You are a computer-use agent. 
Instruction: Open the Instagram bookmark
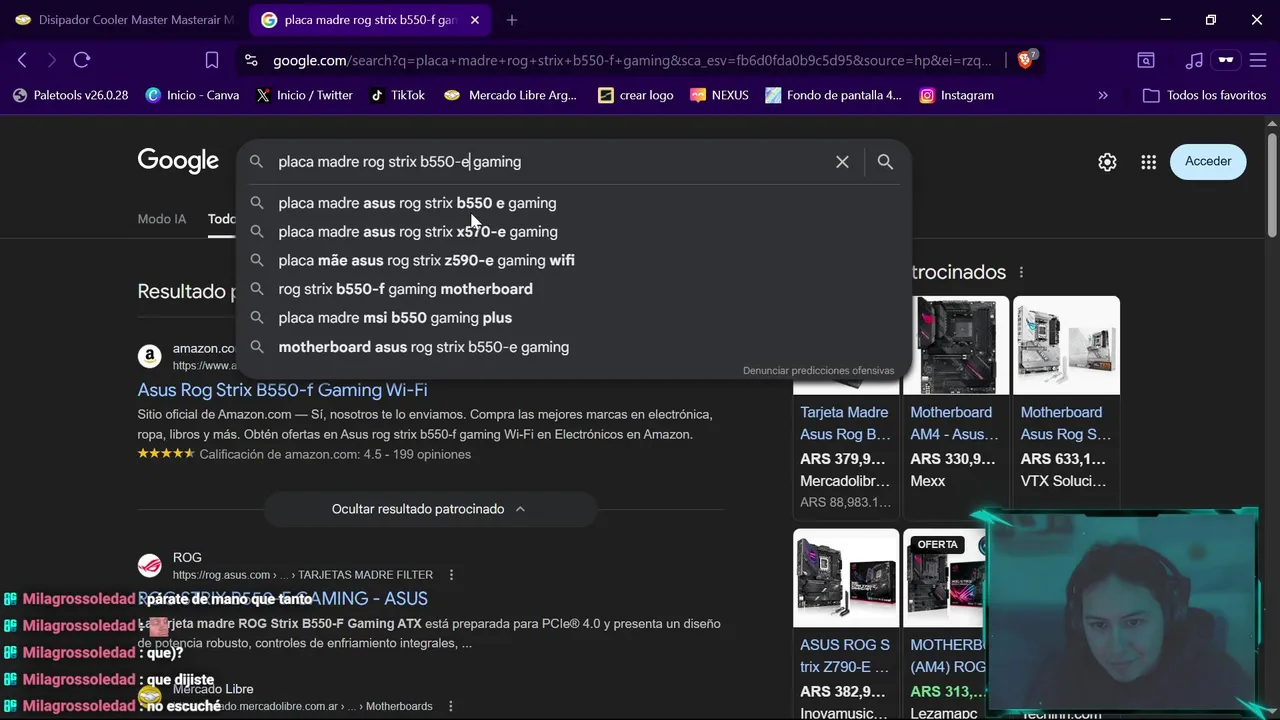pos(956,95)
